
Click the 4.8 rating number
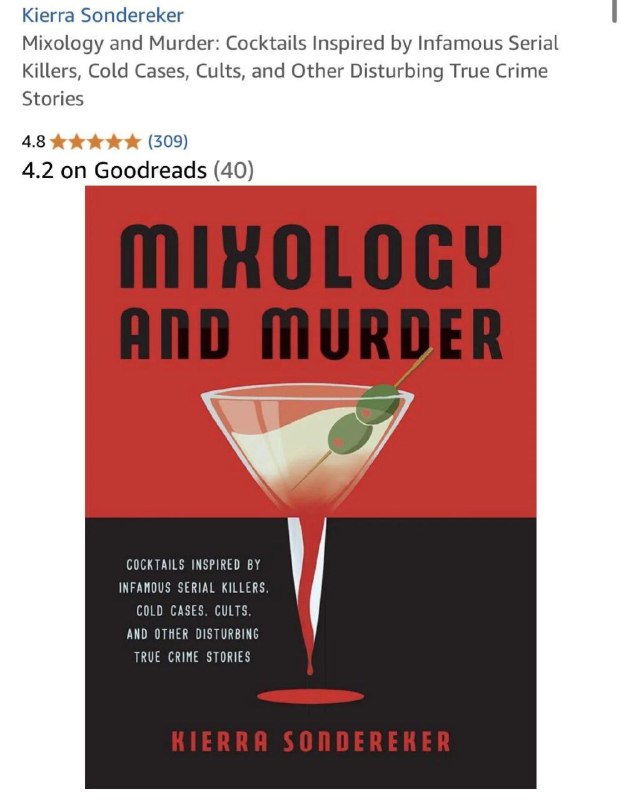[33, 141]
